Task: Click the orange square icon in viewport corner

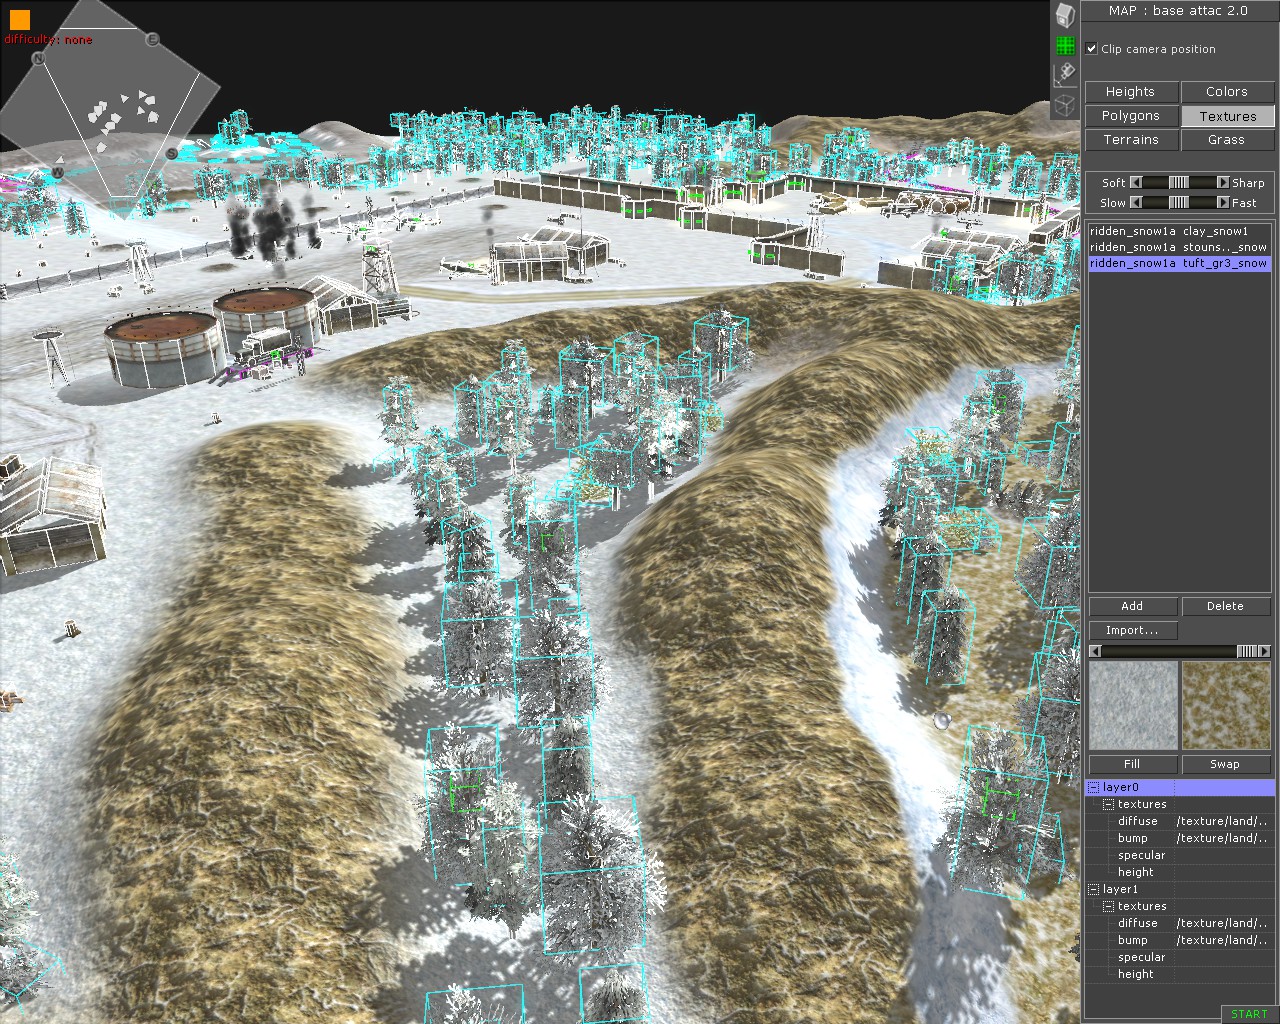Action: 20,19
